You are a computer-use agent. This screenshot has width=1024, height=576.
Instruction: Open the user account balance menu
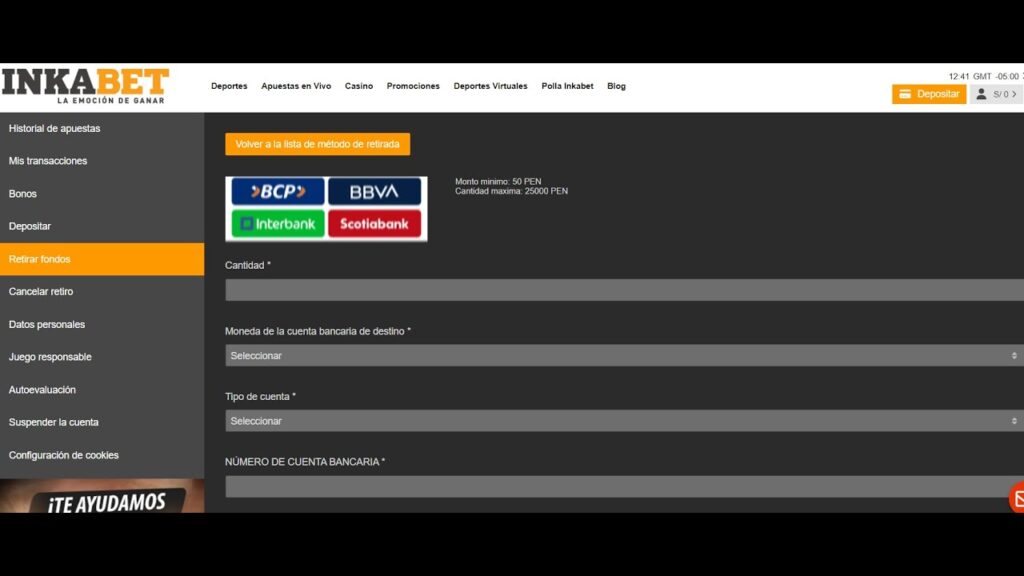(x=997, y=94)
